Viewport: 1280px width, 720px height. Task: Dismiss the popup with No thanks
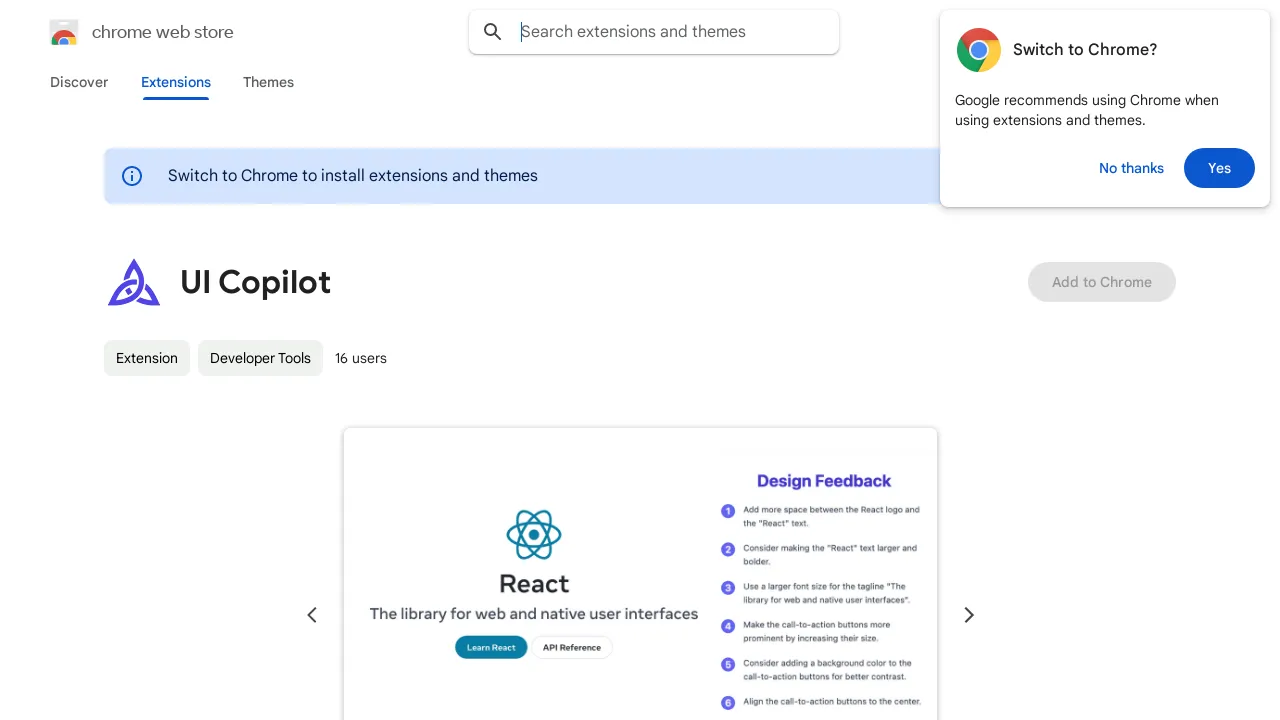[1131, 168]
